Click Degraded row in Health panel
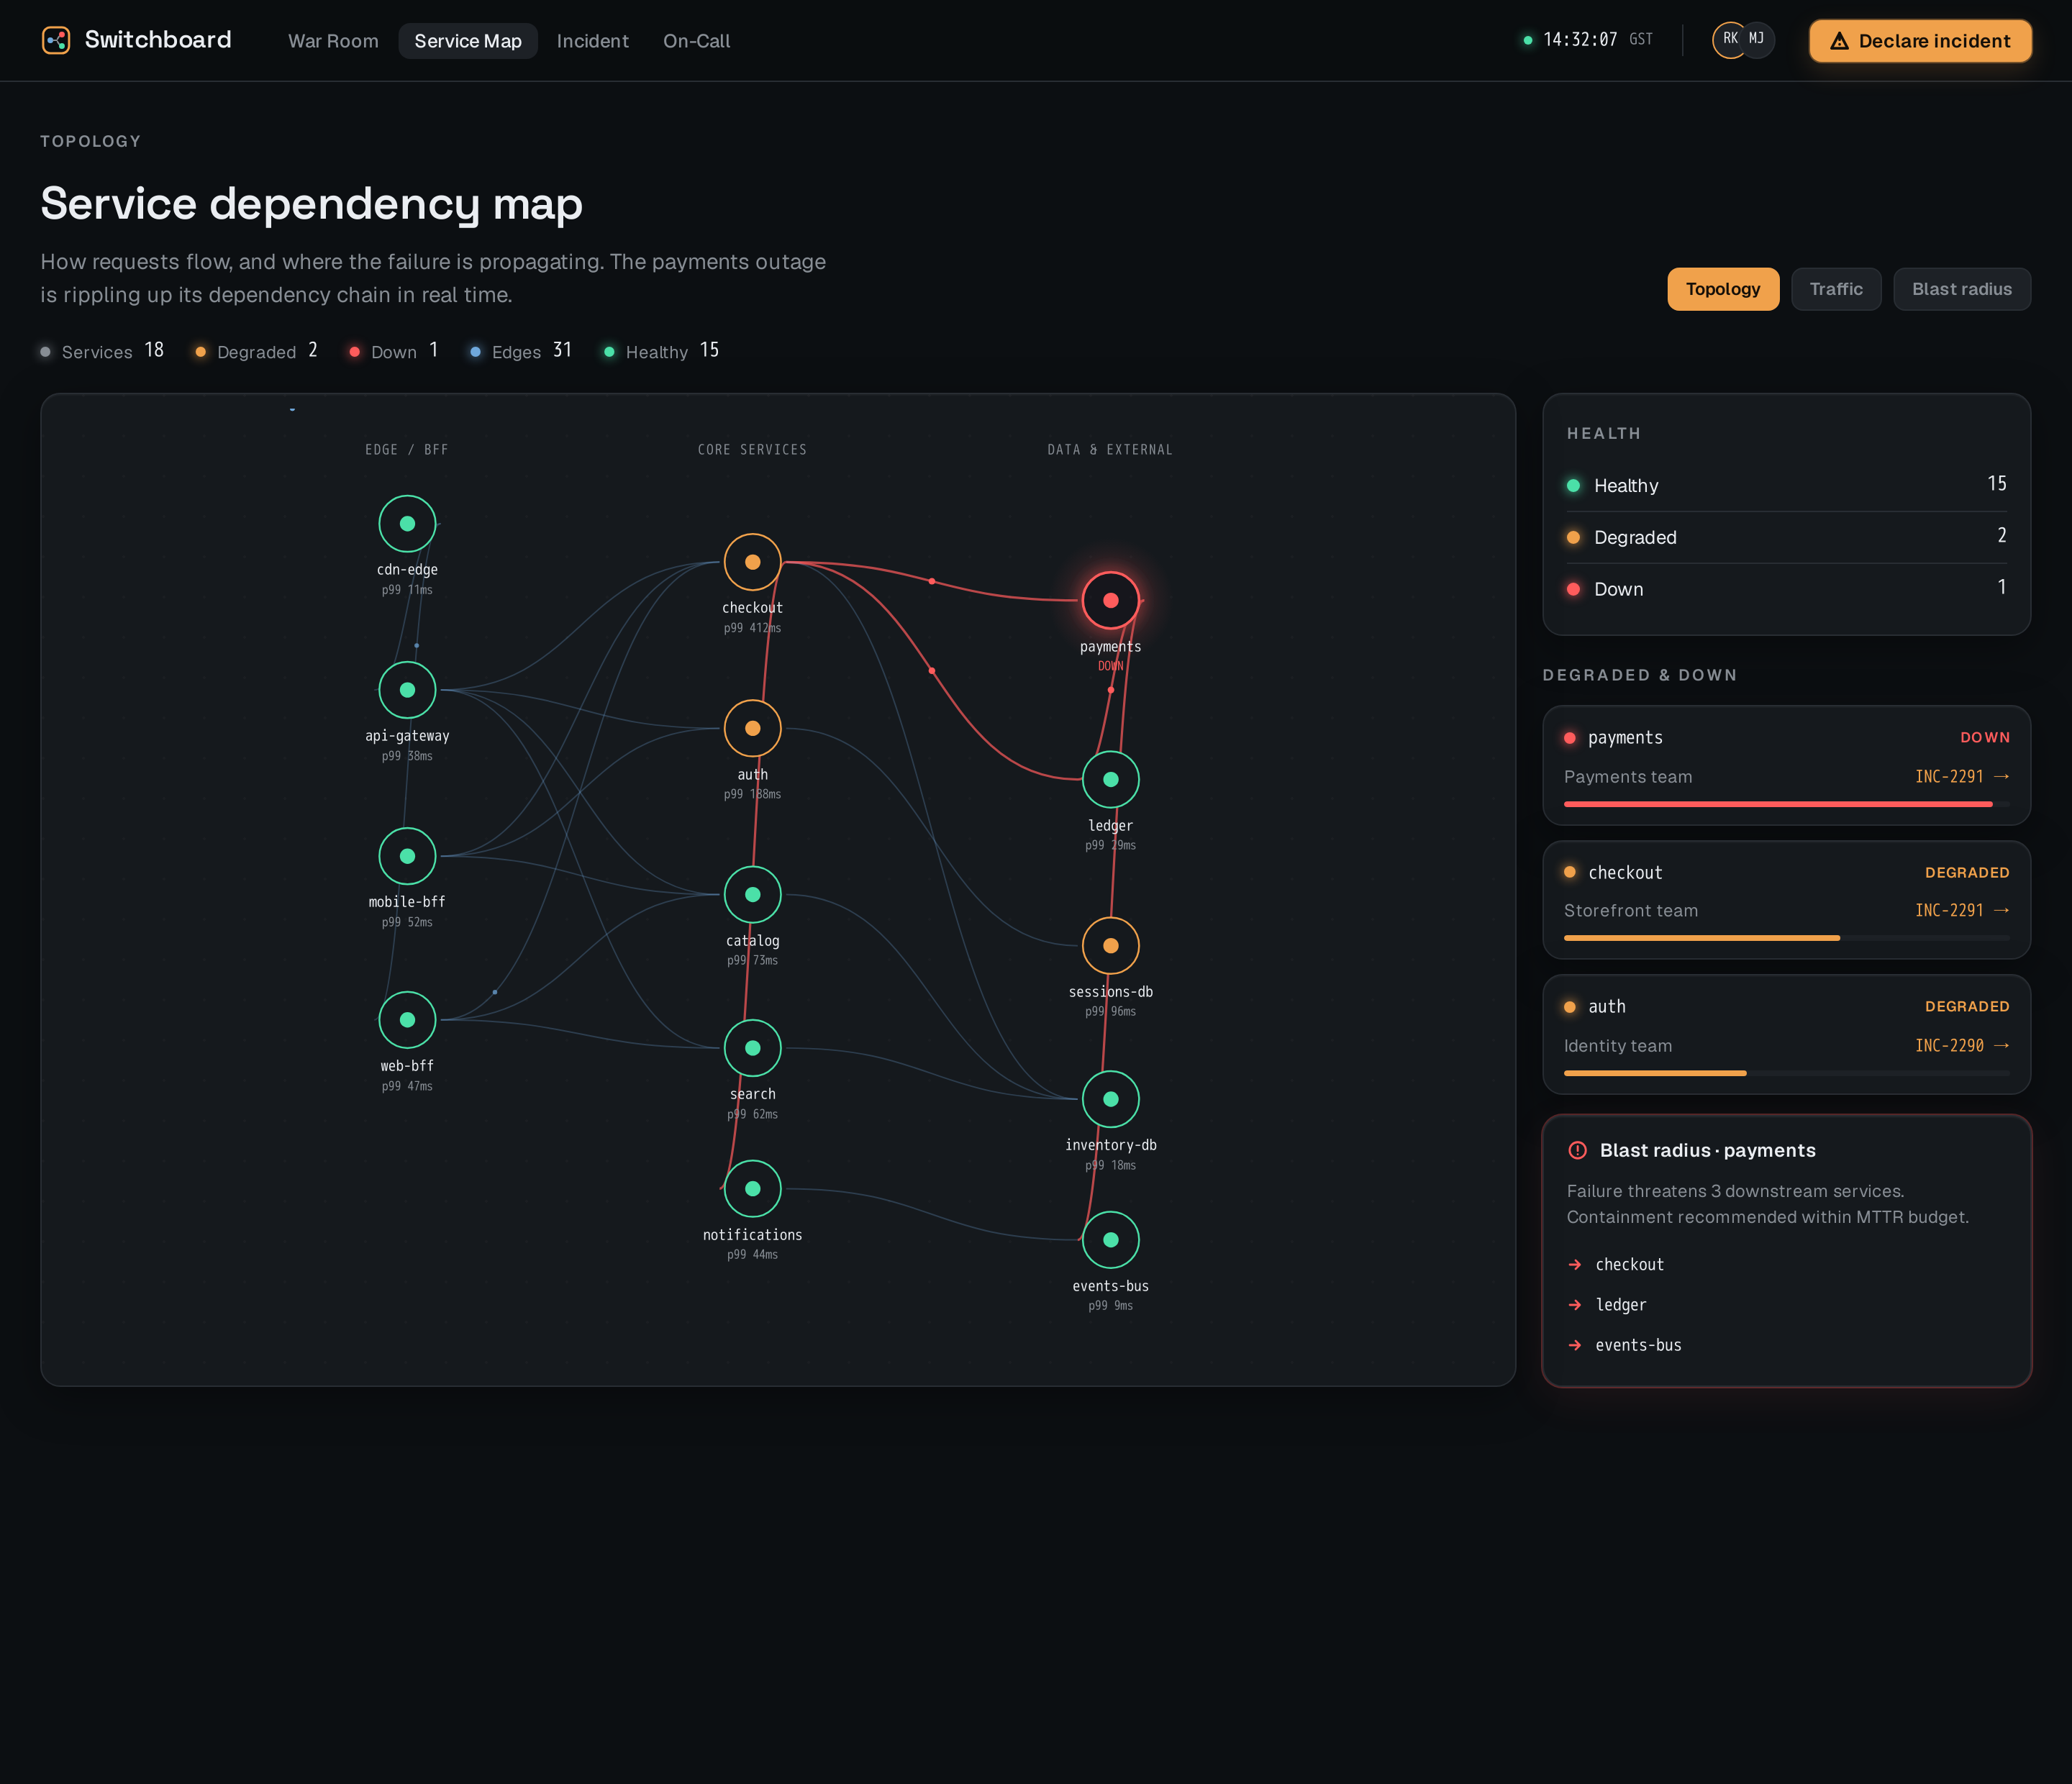The height and width of the screenshot is (1784, 2072). click(x=1786, y=537)
